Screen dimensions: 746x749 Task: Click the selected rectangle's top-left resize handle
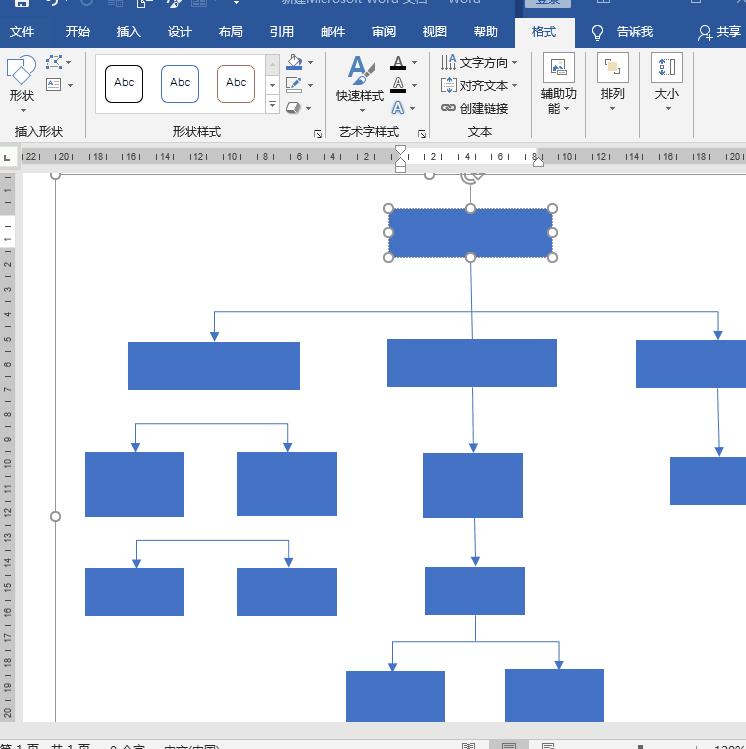[388, 208]
